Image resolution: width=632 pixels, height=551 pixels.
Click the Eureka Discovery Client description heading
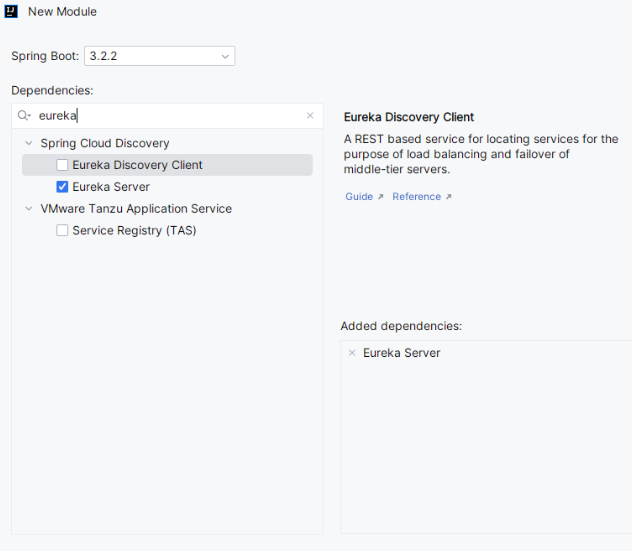tap(409, 117)
